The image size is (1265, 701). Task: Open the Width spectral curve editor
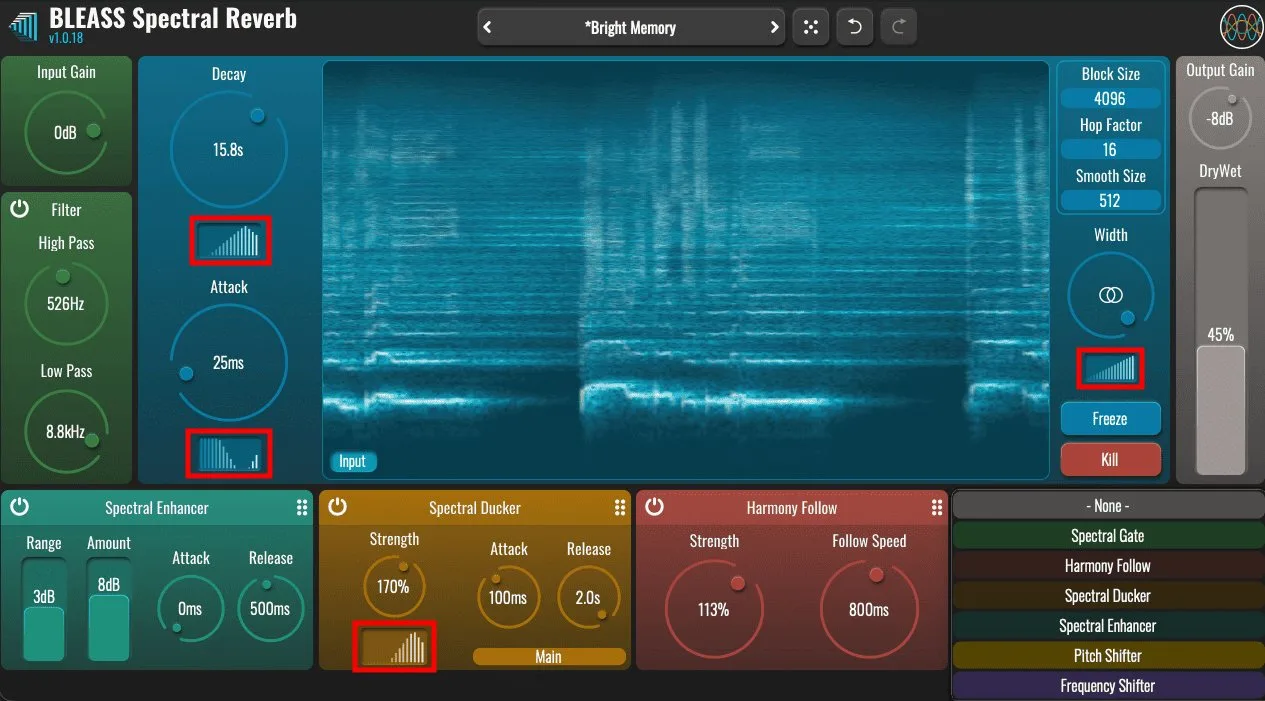pyautogui.click(x=1110, y=369)
